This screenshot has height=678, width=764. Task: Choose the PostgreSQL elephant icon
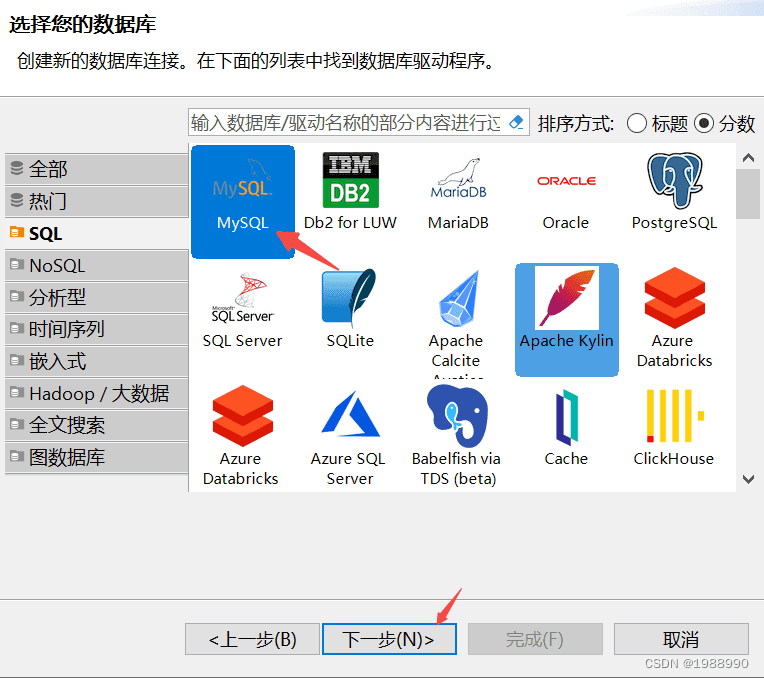pyautogui.click(x=675, y=180)
